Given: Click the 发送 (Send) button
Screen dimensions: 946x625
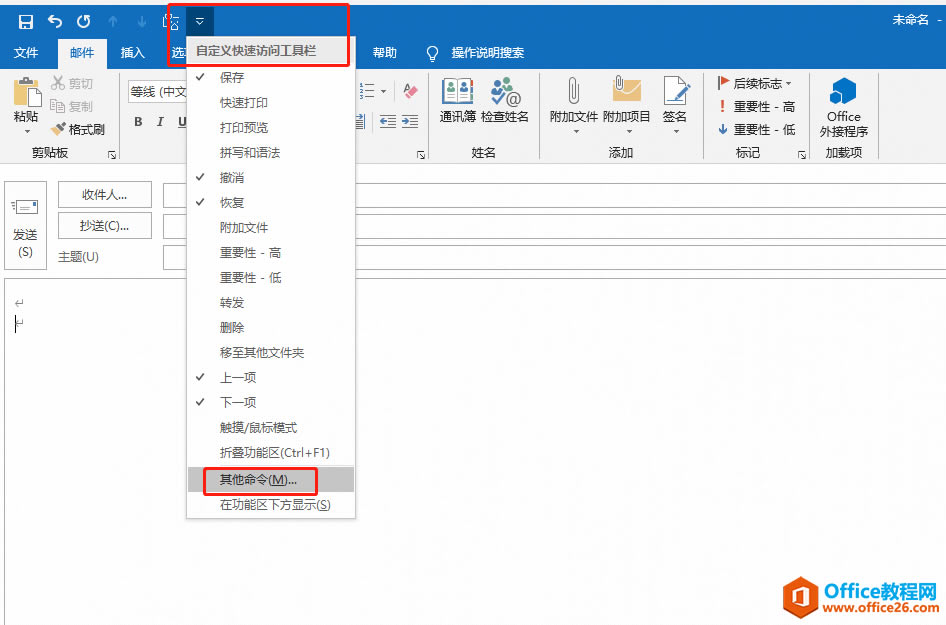Looking at the screenshot, I should (x=25, y=227).
